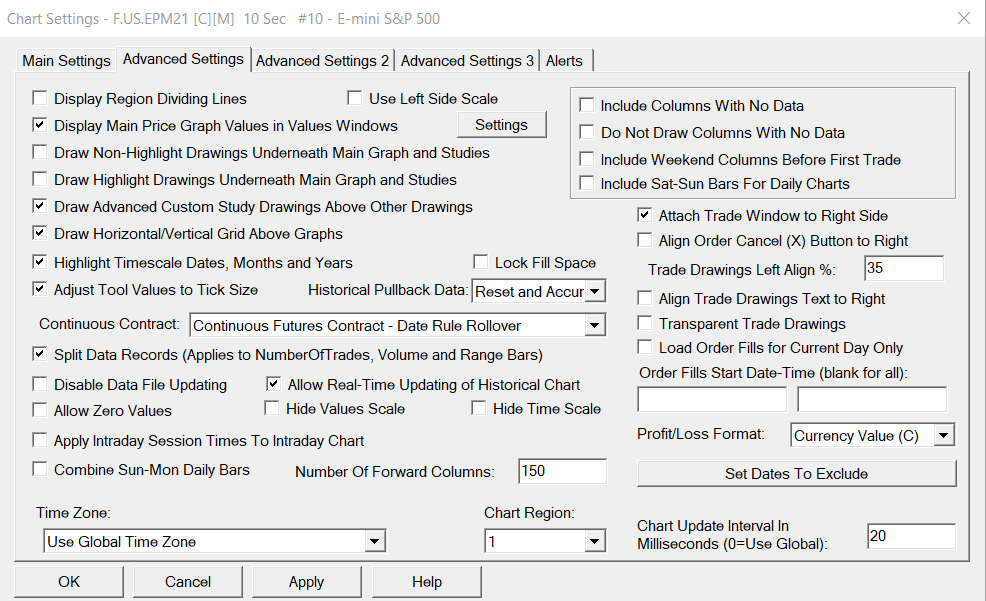Click the Settings button for Values Windows
The width and height of the screenshot is (986, 601).
coord(501,125)
